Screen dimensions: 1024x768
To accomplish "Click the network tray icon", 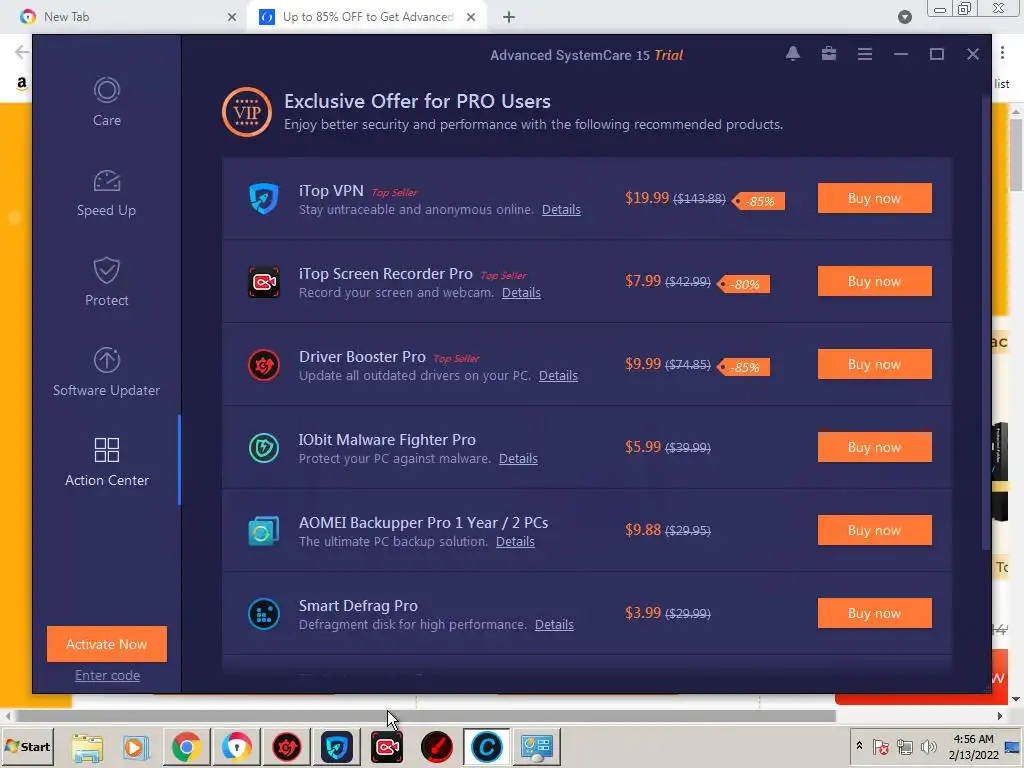I will tap(904, 746).
